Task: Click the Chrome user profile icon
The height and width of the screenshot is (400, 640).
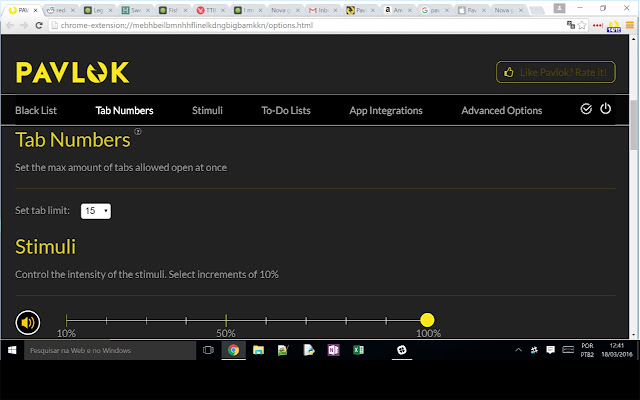Action: pyautogui.click(x=560, y=8)
